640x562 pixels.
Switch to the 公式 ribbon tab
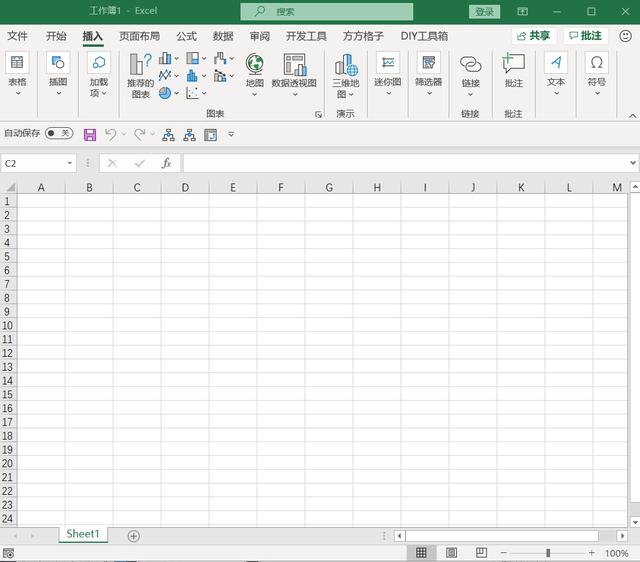point(186,36)
